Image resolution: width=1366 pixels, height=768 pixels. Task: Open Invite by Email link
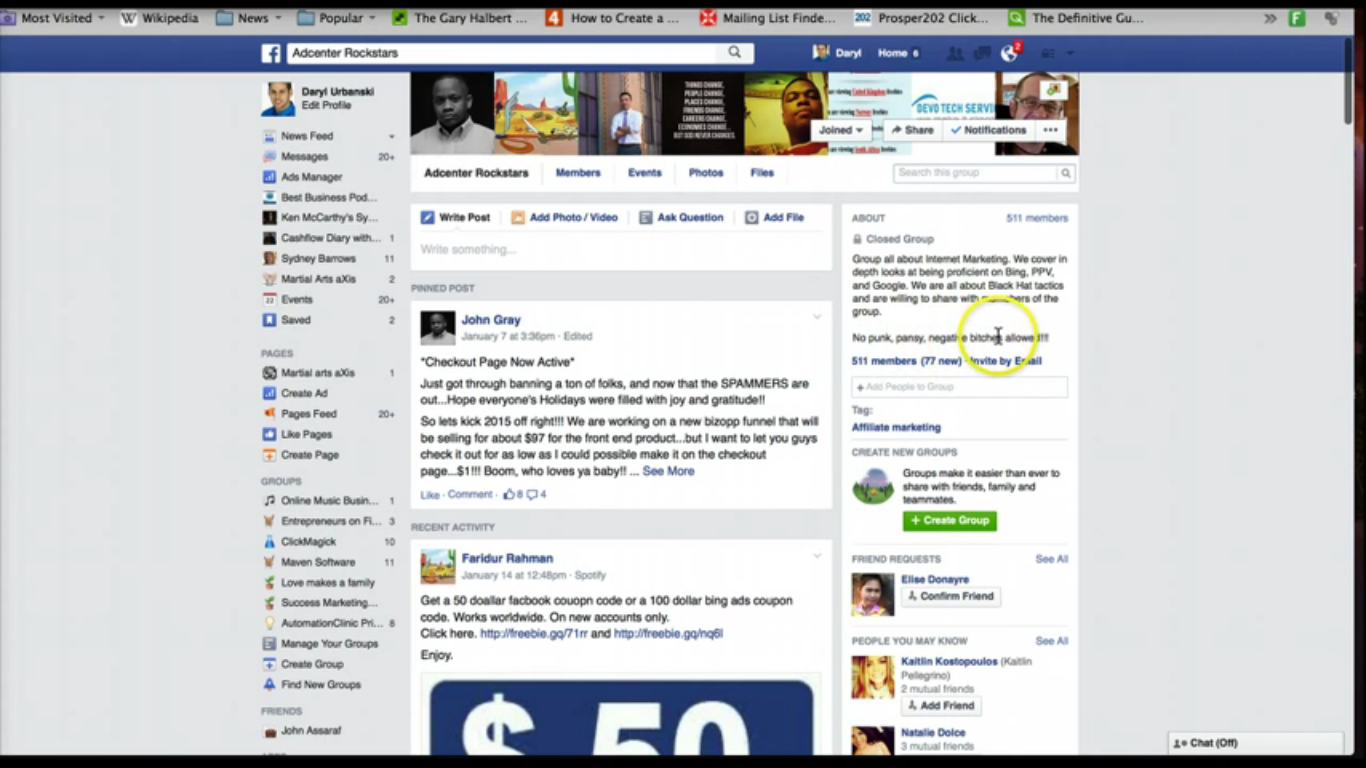pyautogui.click(x=1006, y=361)
